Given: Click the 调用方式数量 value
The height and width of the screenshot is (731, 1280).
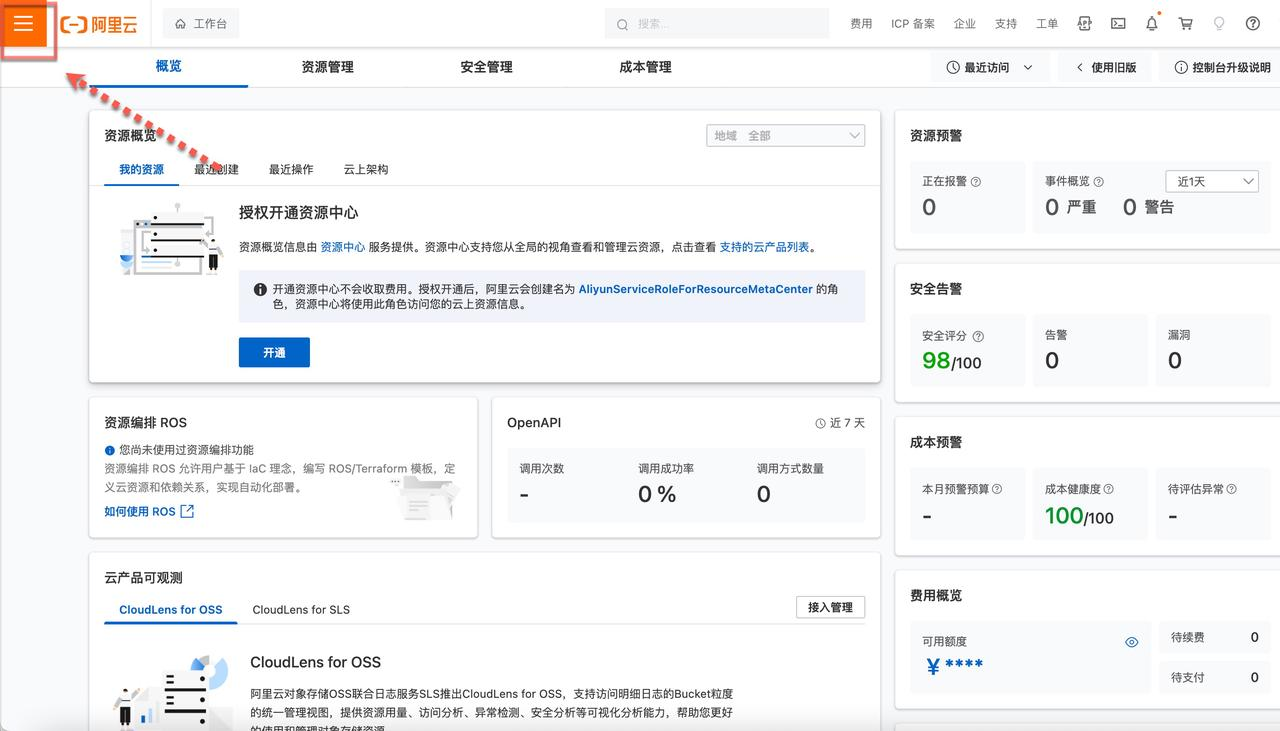Looking at the screenshot, I should point(764,494).
